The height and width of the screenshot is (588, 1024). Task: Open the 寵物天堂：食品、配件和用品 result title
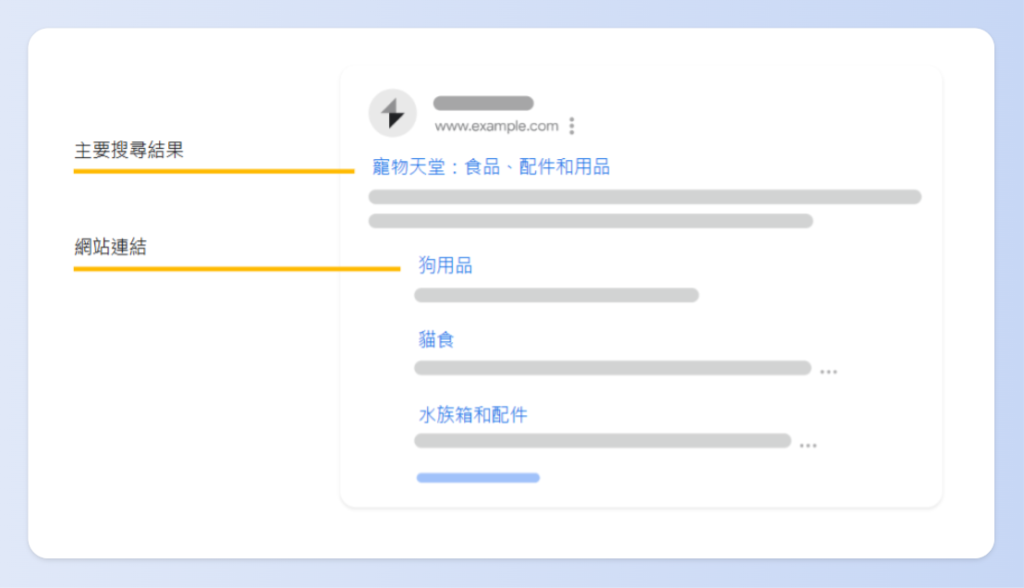(490, 167)
